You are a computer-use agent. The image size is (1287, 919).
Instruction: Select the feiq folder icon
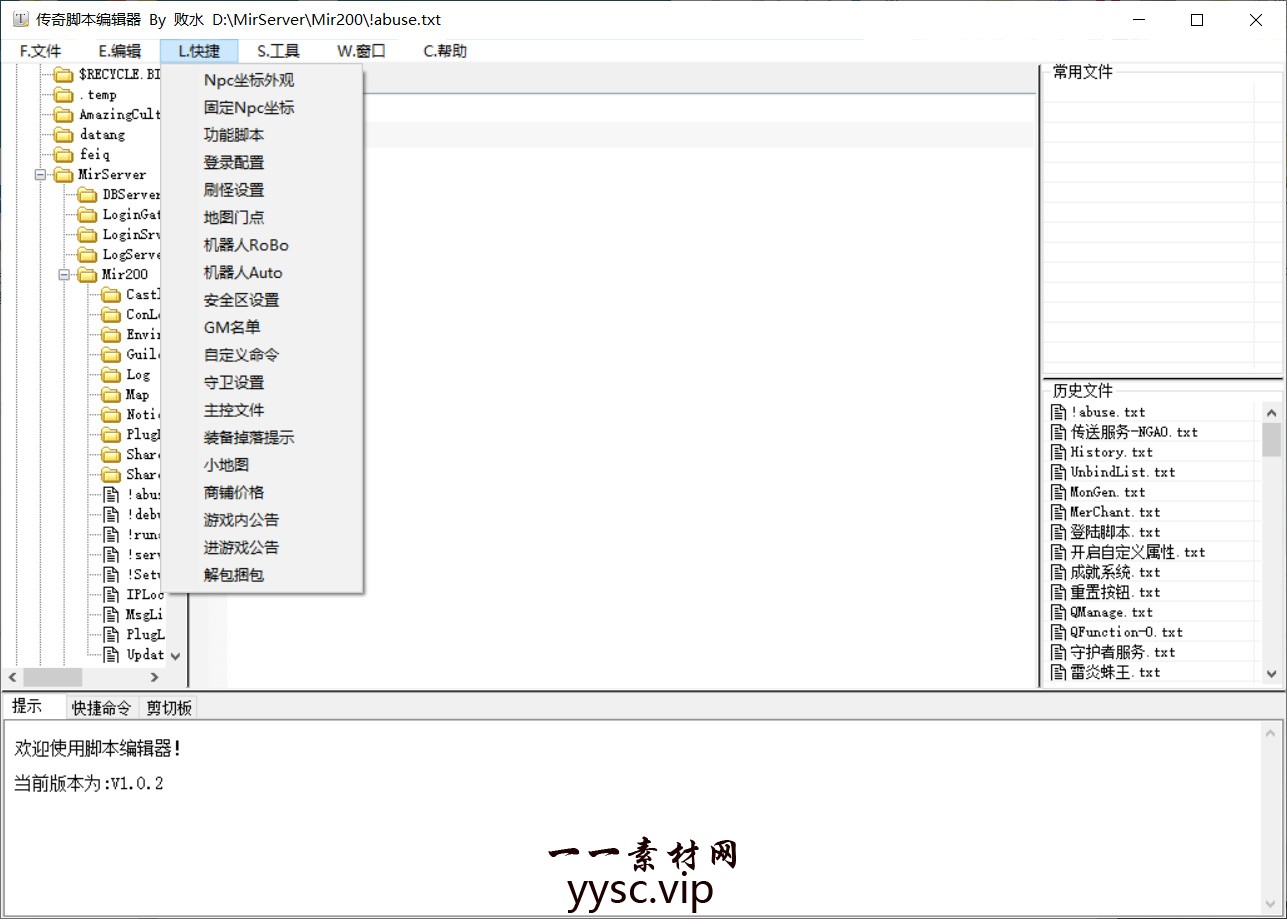pos(64,155)
